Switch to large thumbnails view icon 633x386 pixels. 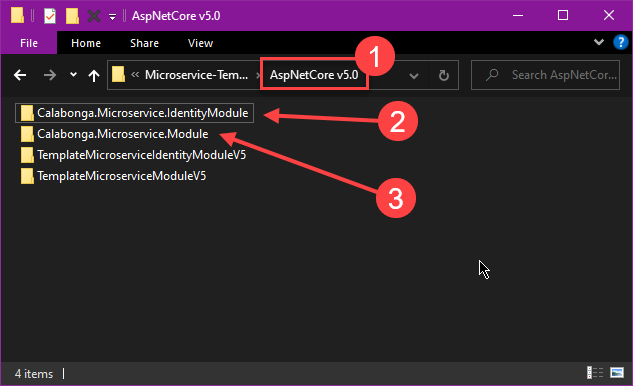pos(617,372)
